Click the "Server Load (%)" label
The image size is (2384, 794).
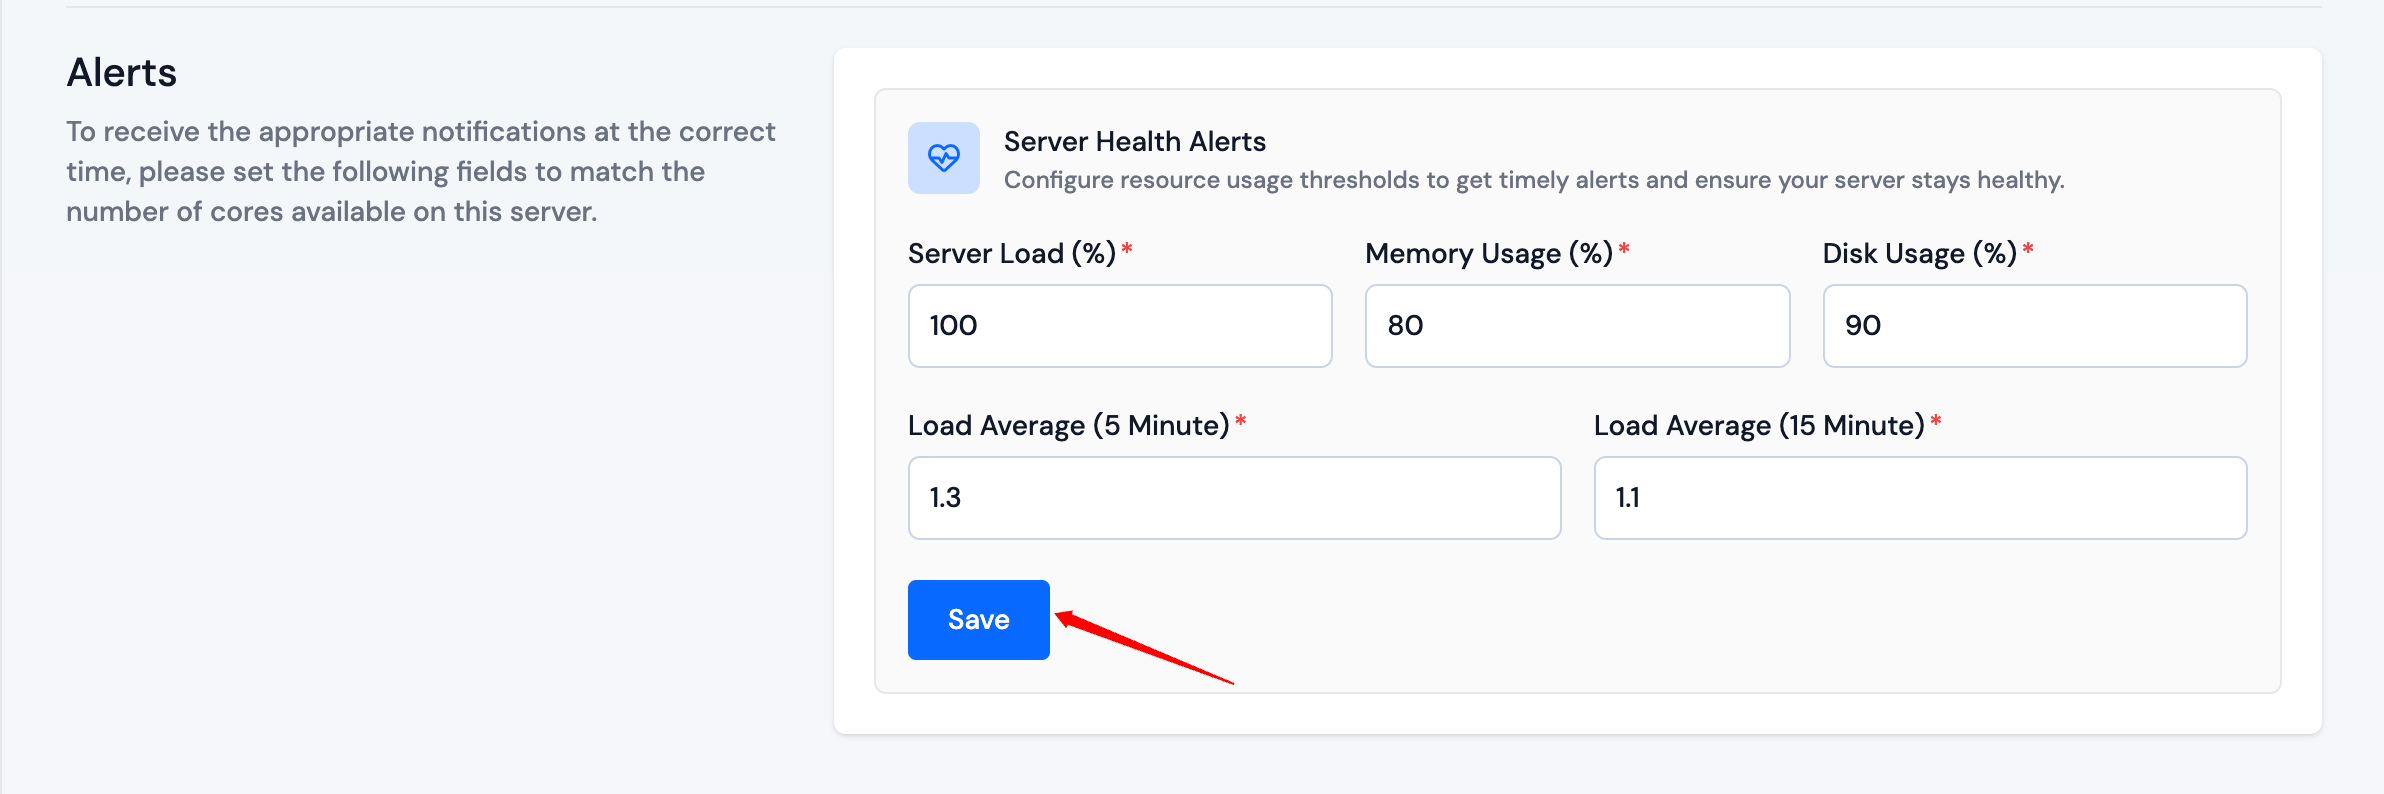pos(1011,254)
